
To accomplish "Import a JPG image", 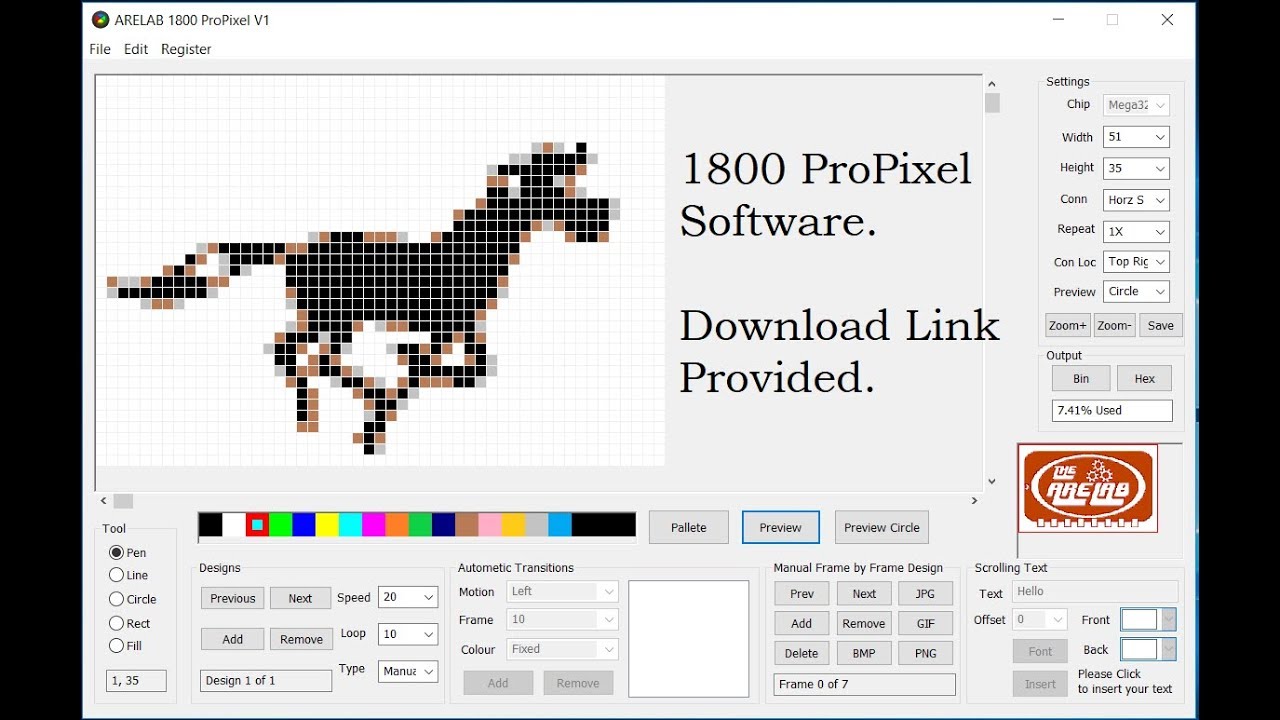I will pyautogui.click(x=926, y=593).
